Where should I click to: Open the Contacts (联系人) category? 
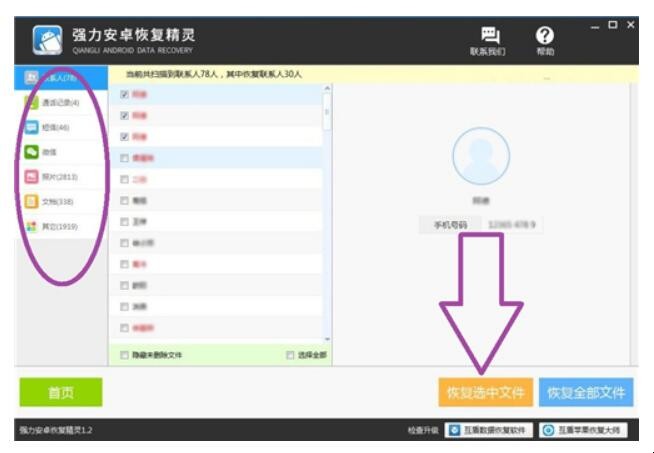(x=55, y=77)
